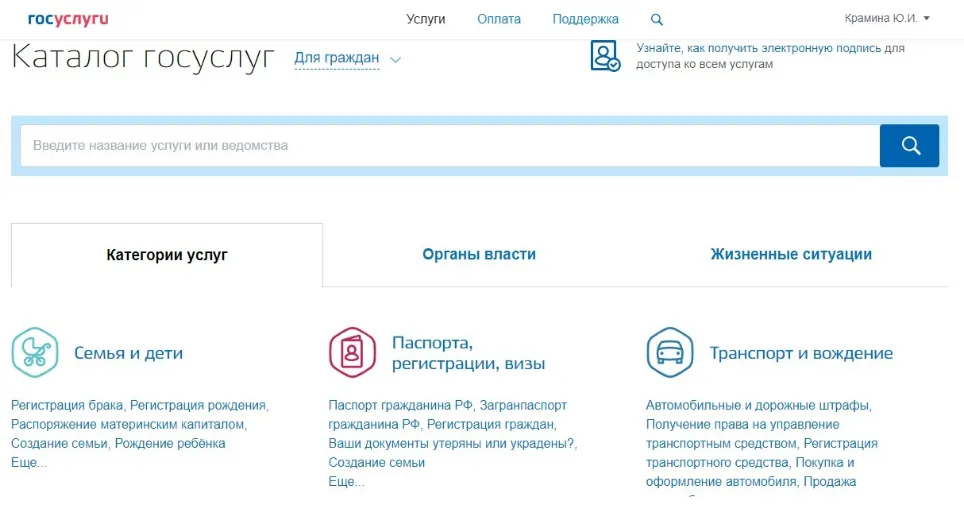Open the Поддержка menu
The width and height of the screenshot is (964, 506).
[585, 19]
